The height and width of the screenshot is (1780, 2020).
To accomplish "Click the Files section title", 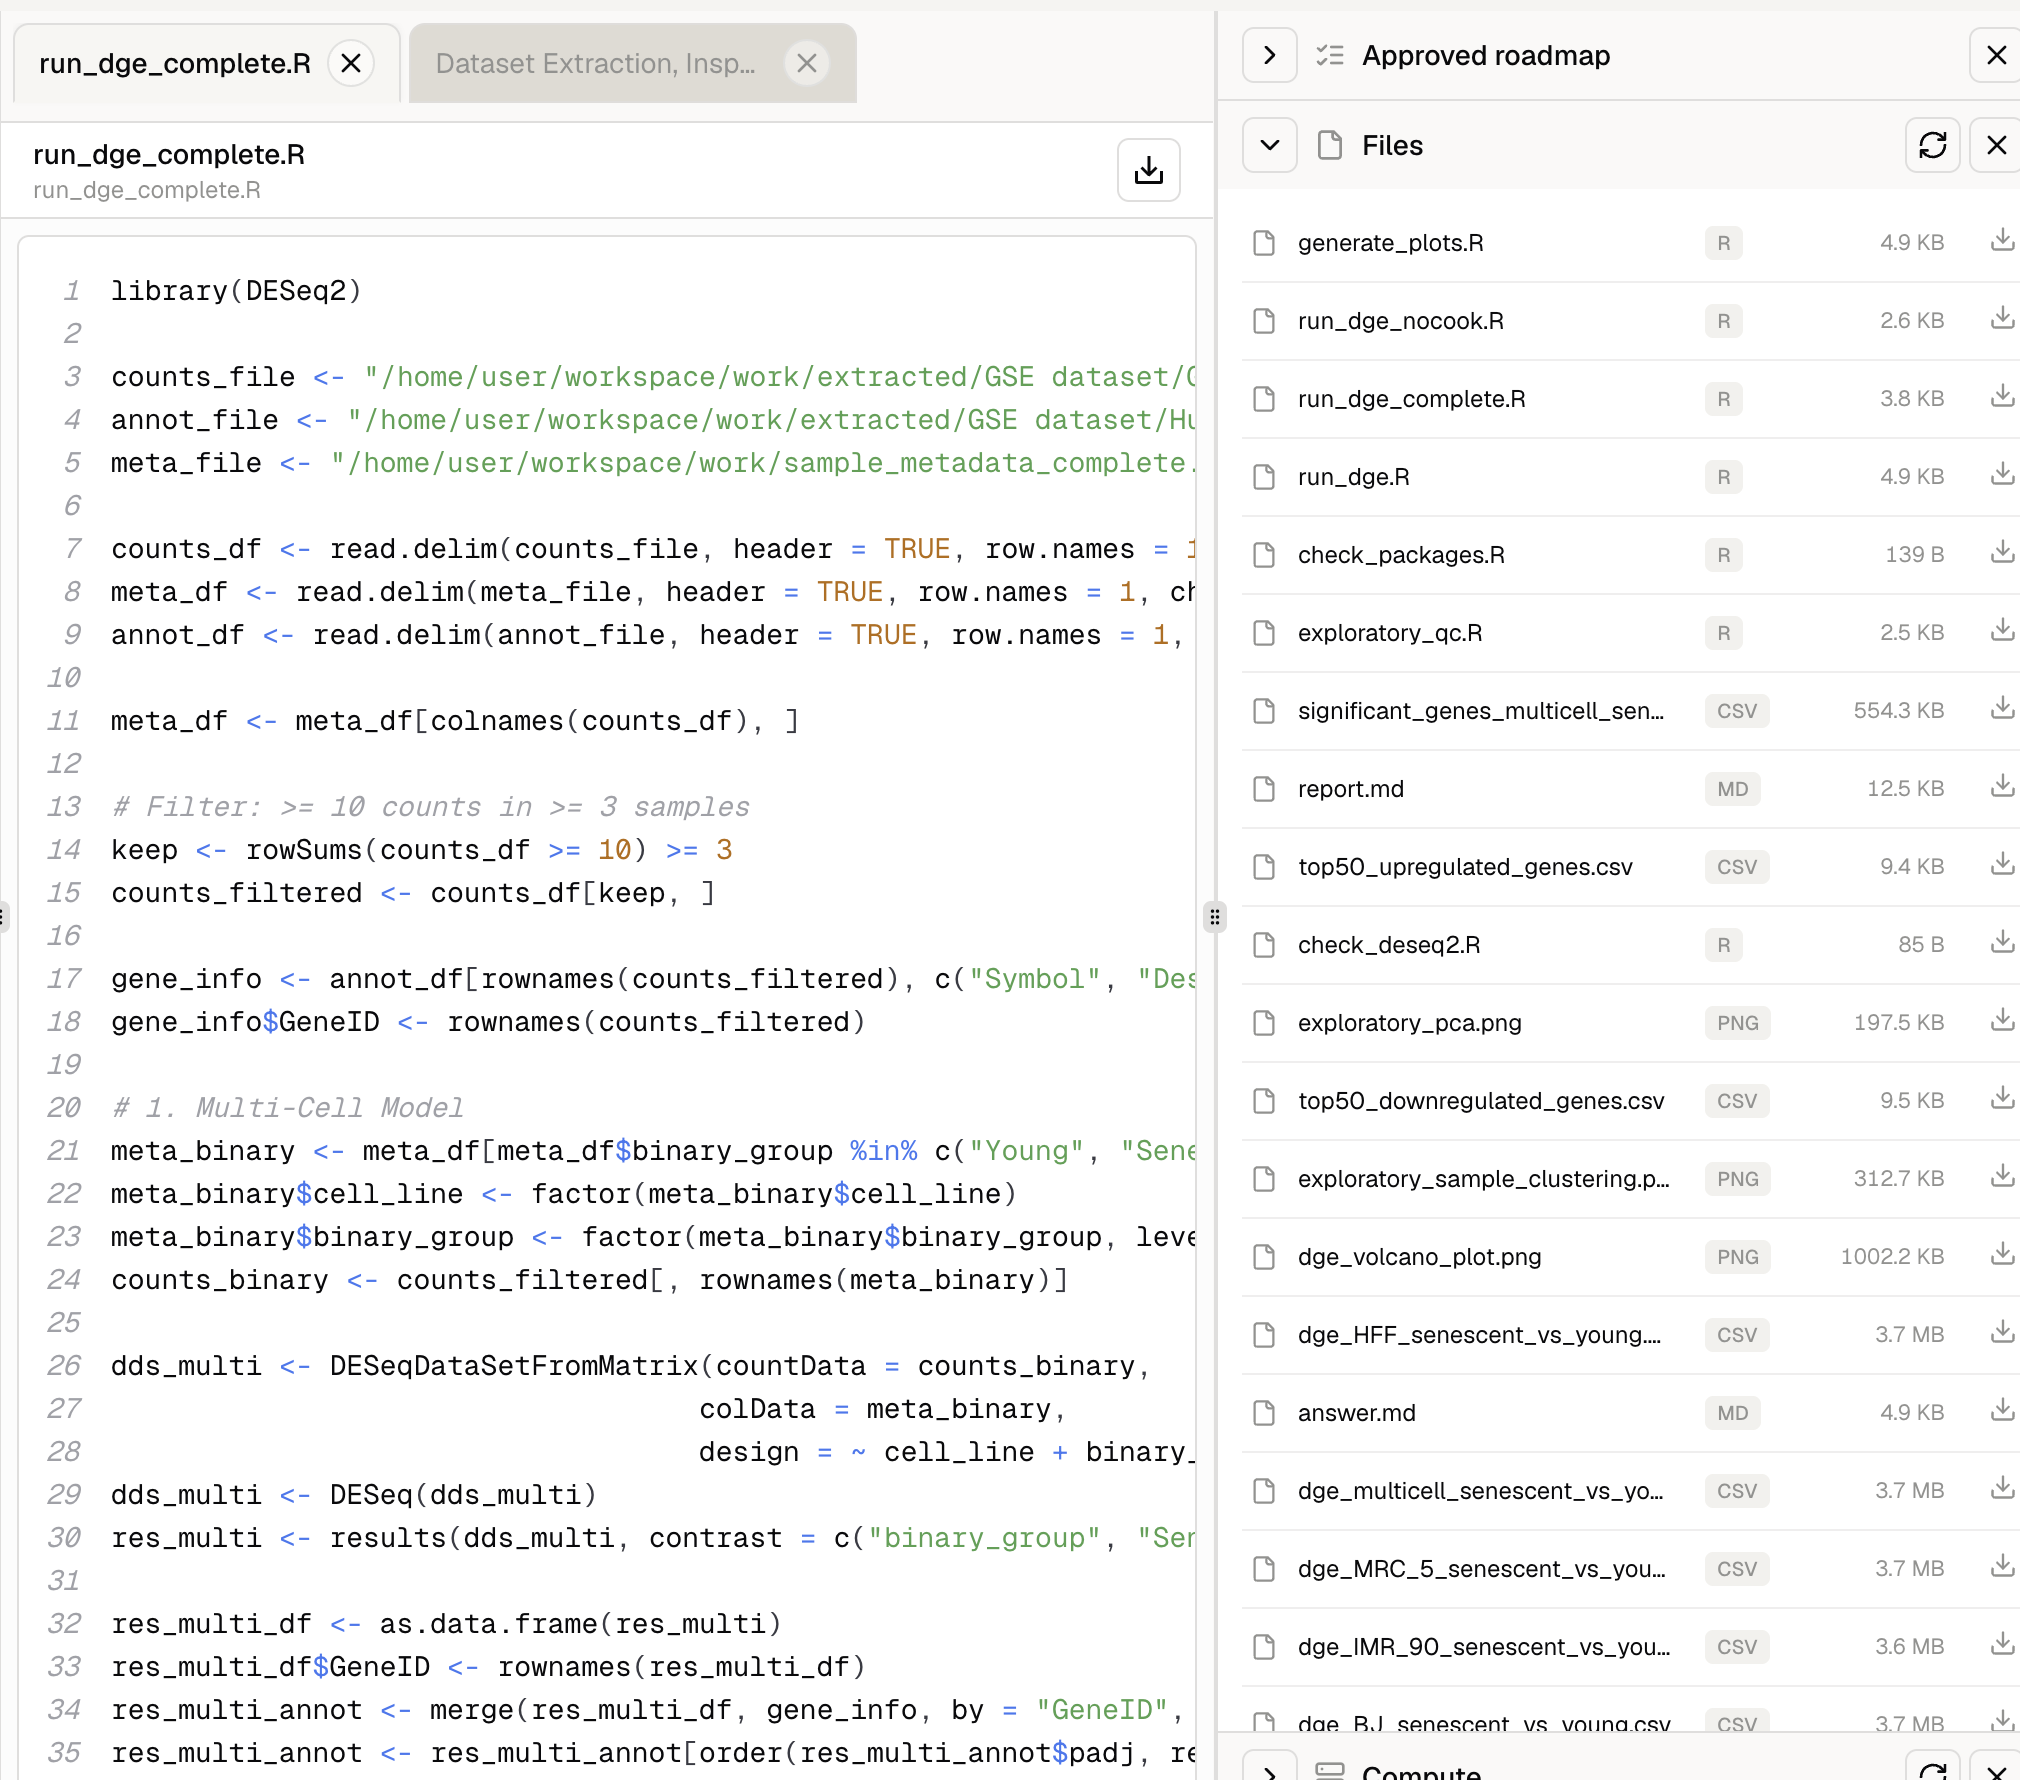I will click(1392, 145).
